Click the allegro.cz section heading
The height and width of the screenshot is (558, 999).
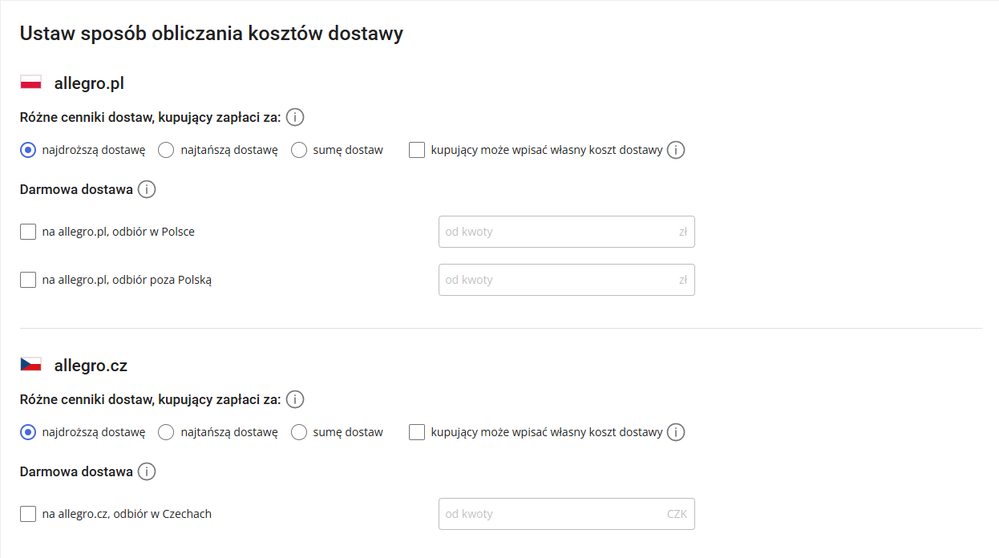90,366
